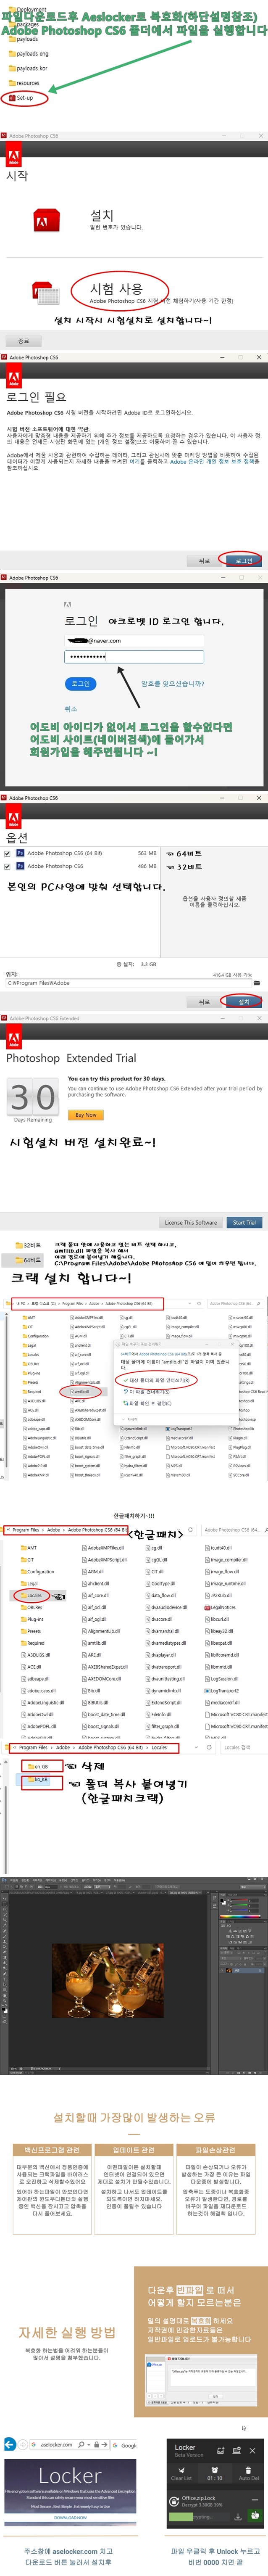
Task: Toggle Adobe Photoshop CS6 (64 Bit) checkbox
Action: point(8,853)
